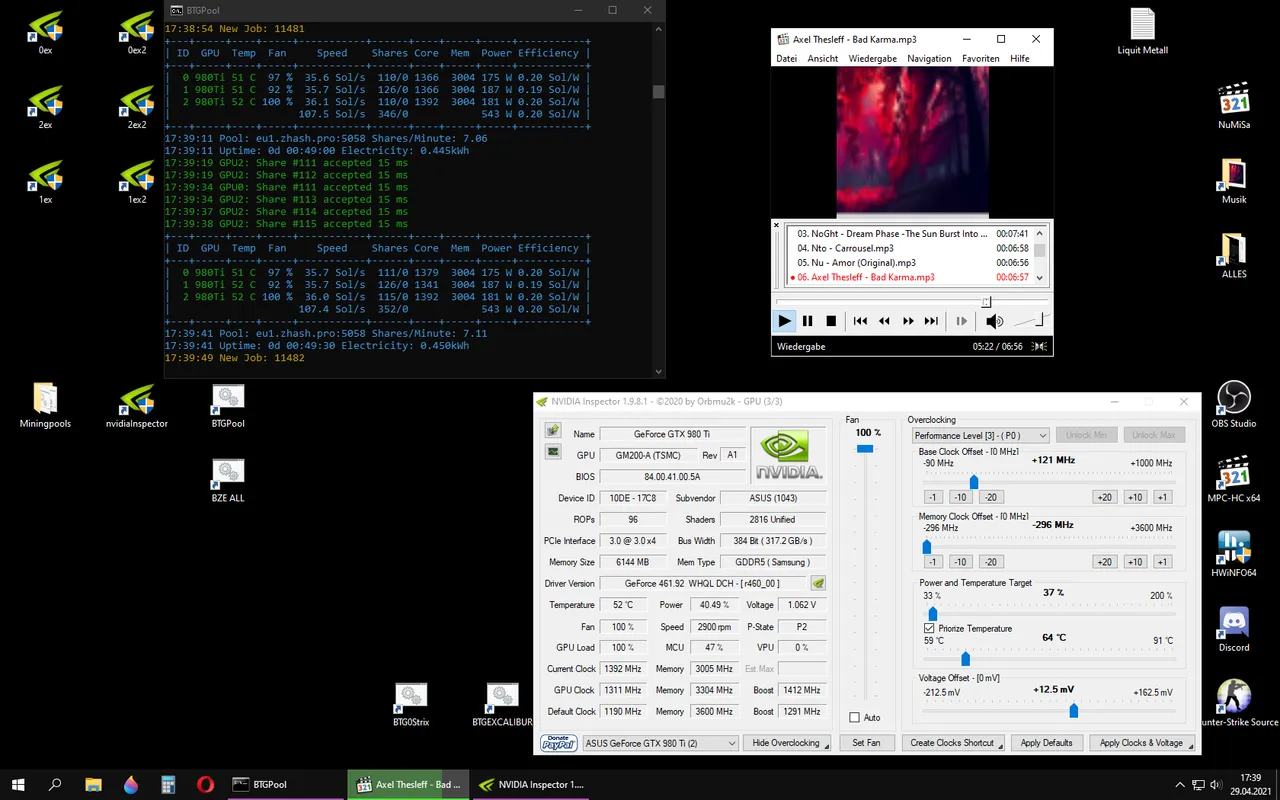1280x800 pixels.
Task: Select the 0ex desktop shortcut
Action: coord(45,33)
